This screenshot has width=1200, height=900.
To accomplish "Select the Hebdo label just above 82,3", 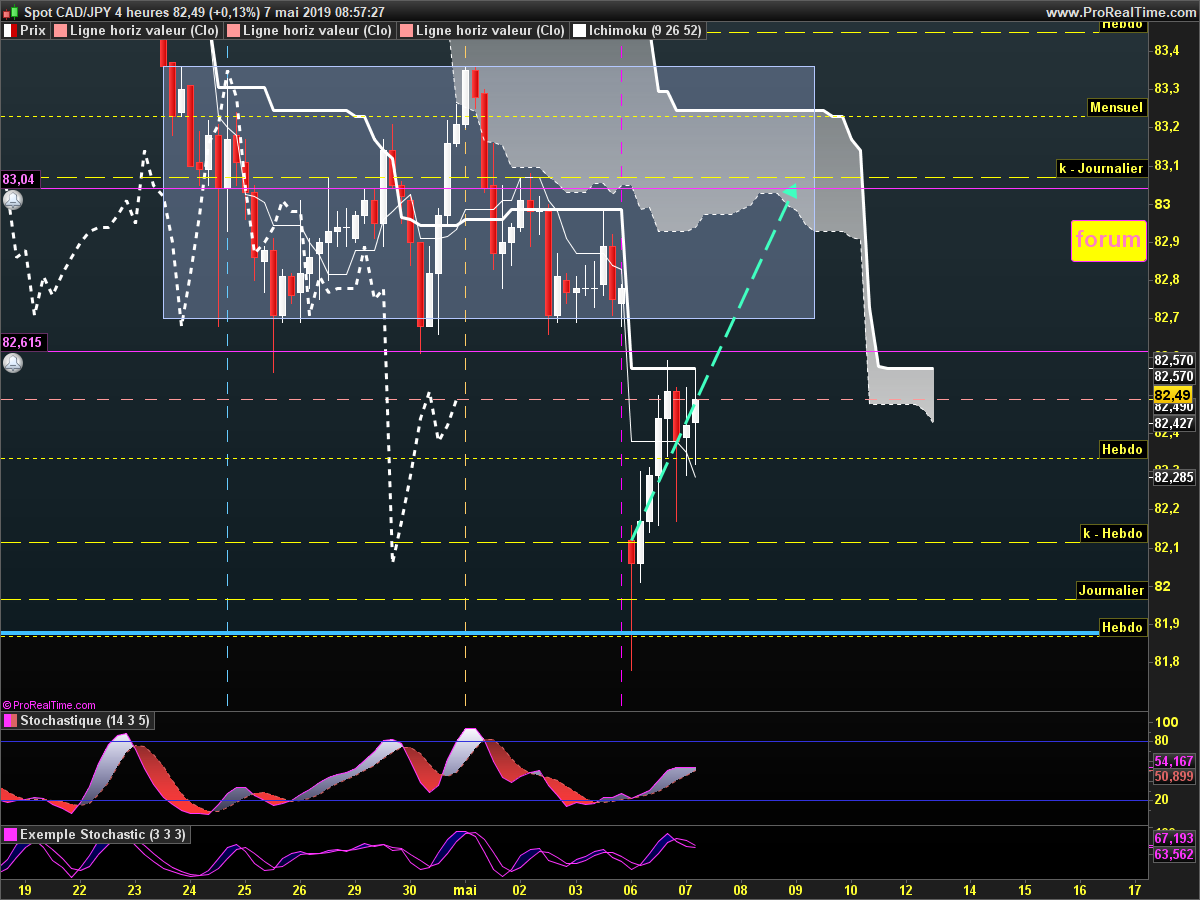I will (x=1122, y=449).
